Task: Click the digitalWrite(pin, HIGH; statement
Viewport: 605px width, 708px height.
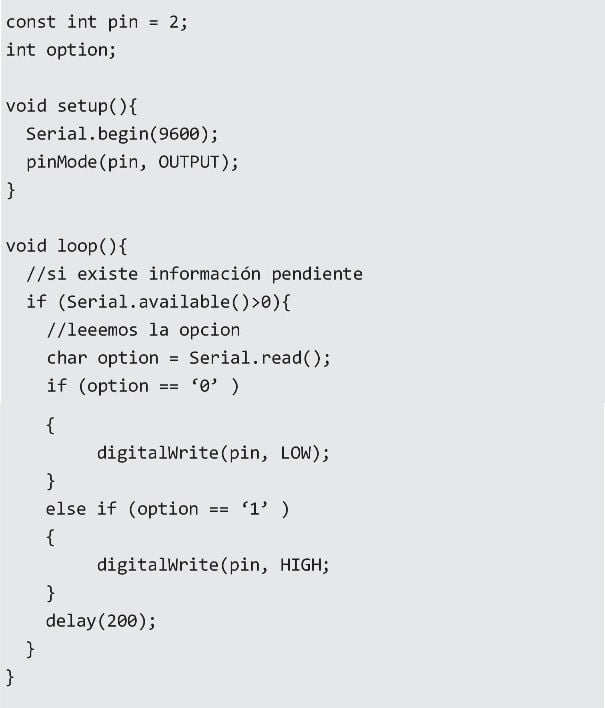Action: pos(213,565)
